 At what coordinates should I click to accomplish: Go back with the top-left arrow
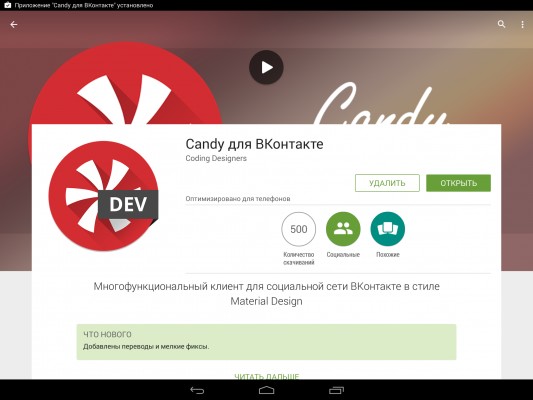14,24
